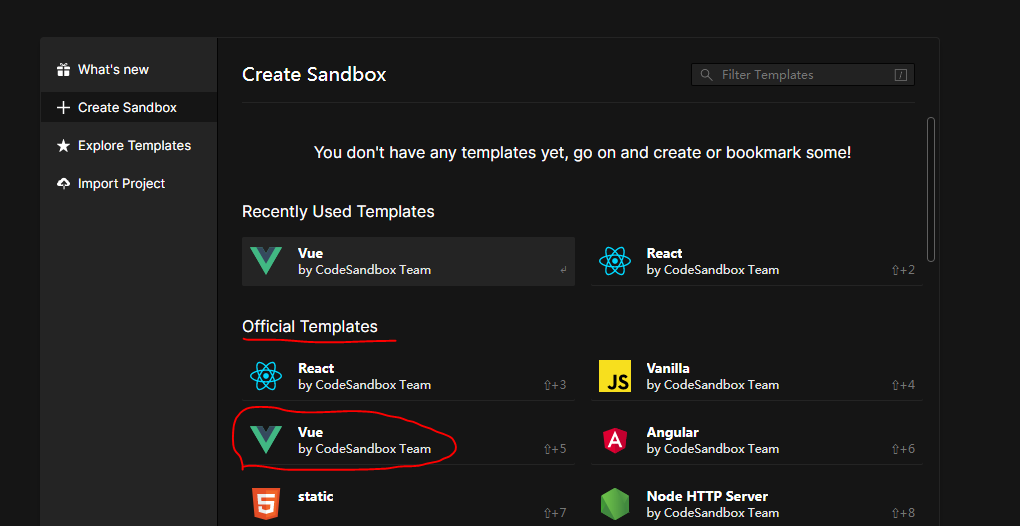Click the React logo under Official Templates

[x=266, y=376]
